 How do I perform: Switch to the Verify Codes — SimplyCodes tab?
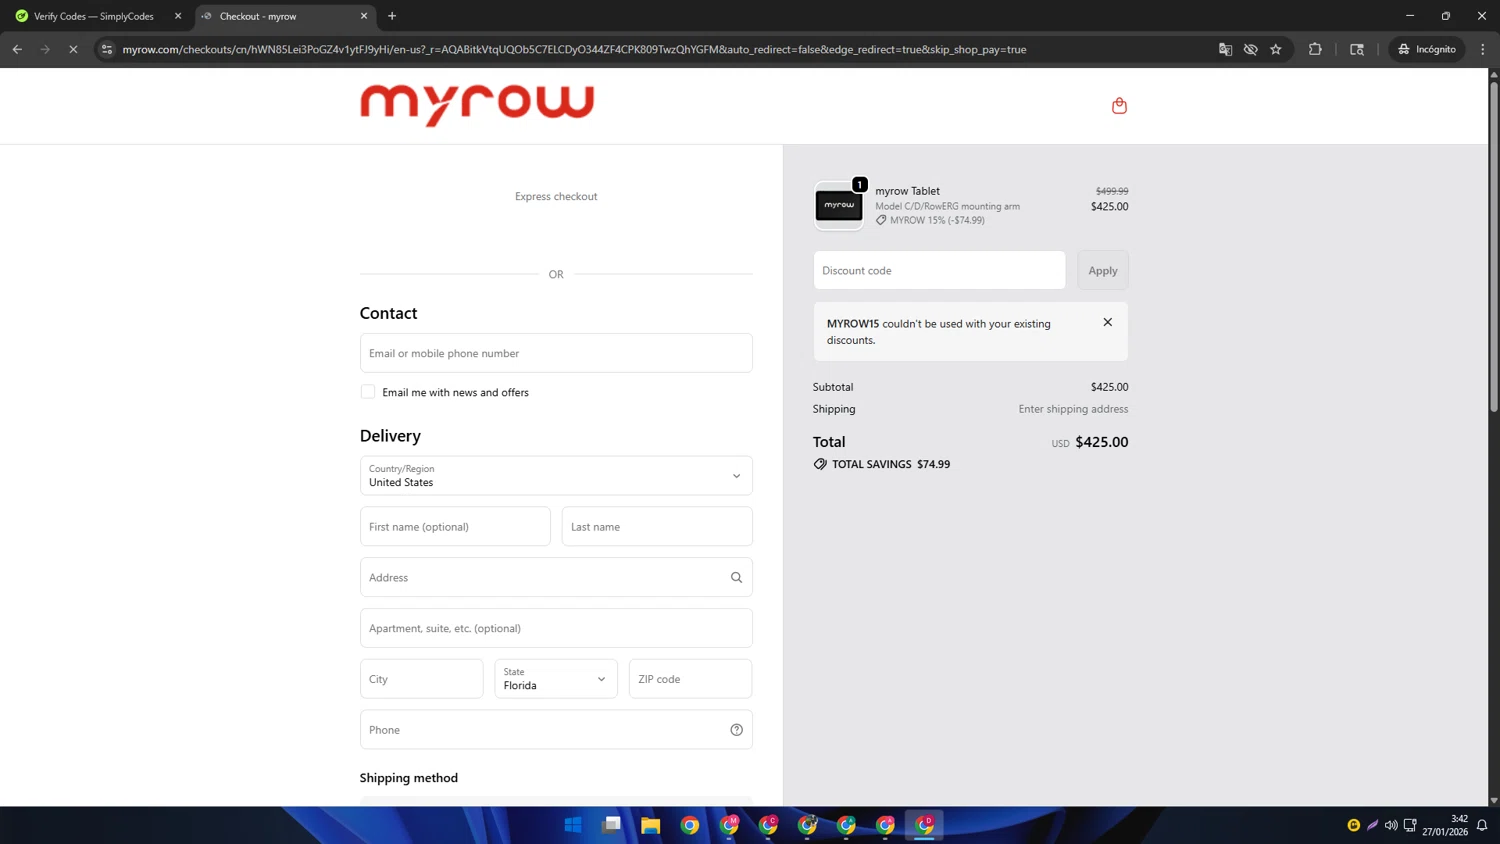coord(94,16)
